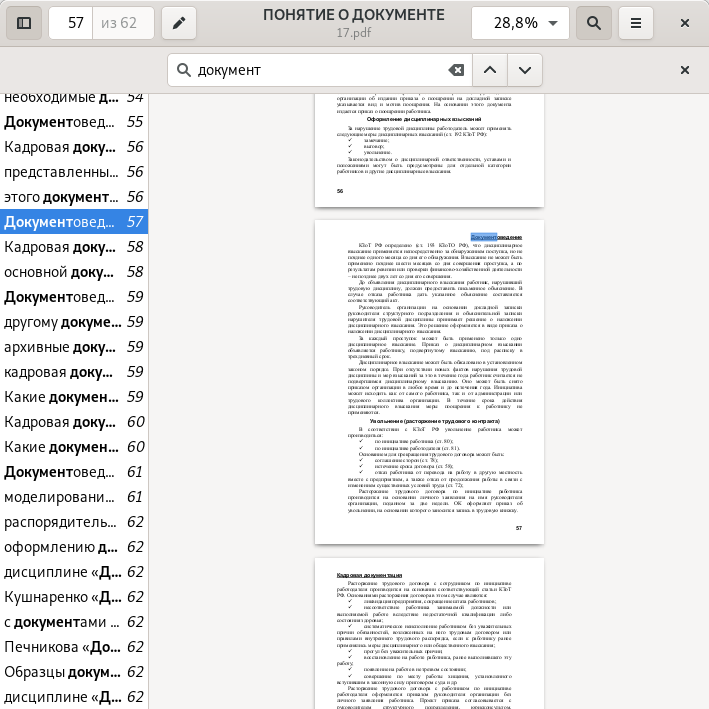
Task: Open the annotation pencil tool
Action: (179, 22)
